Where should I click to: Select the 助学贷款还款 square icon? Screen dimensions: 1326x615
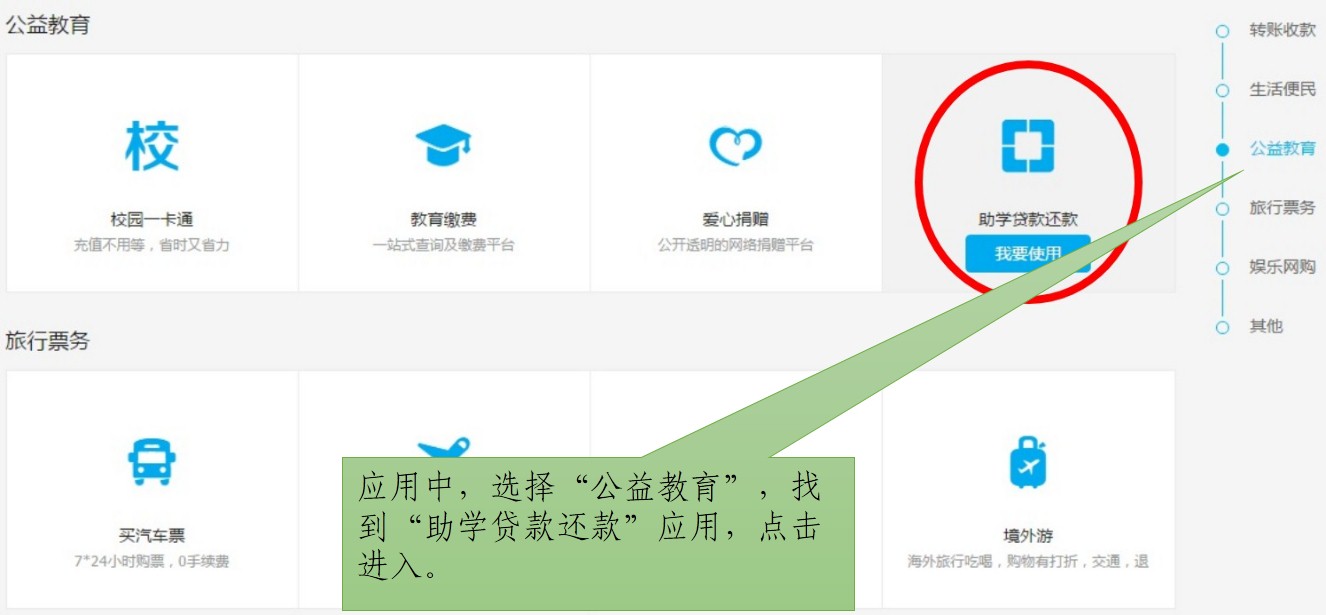[x=1028, y=146]
